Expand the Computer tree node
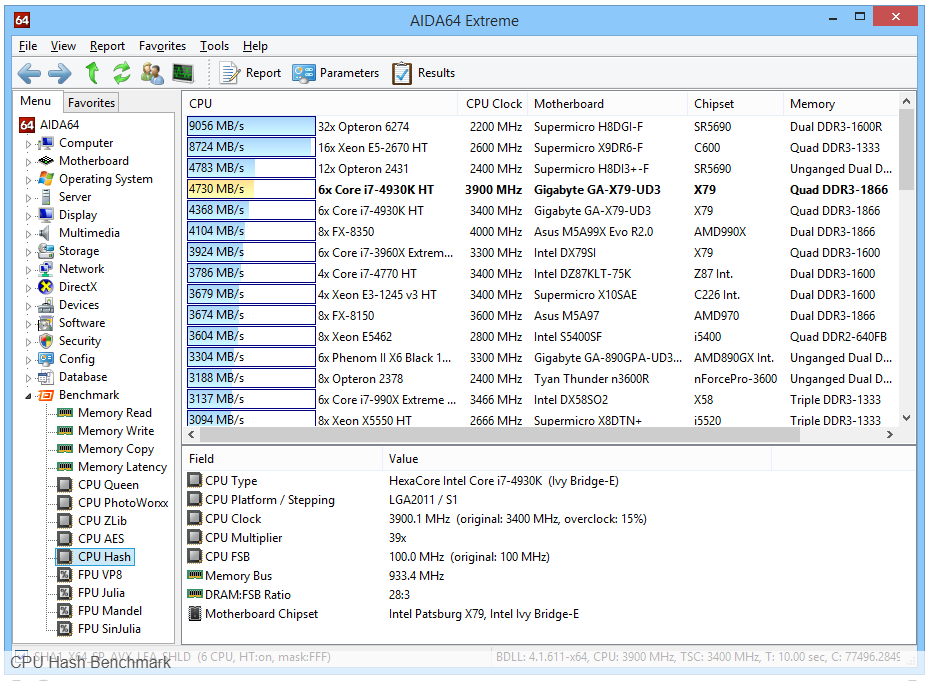 28,144
